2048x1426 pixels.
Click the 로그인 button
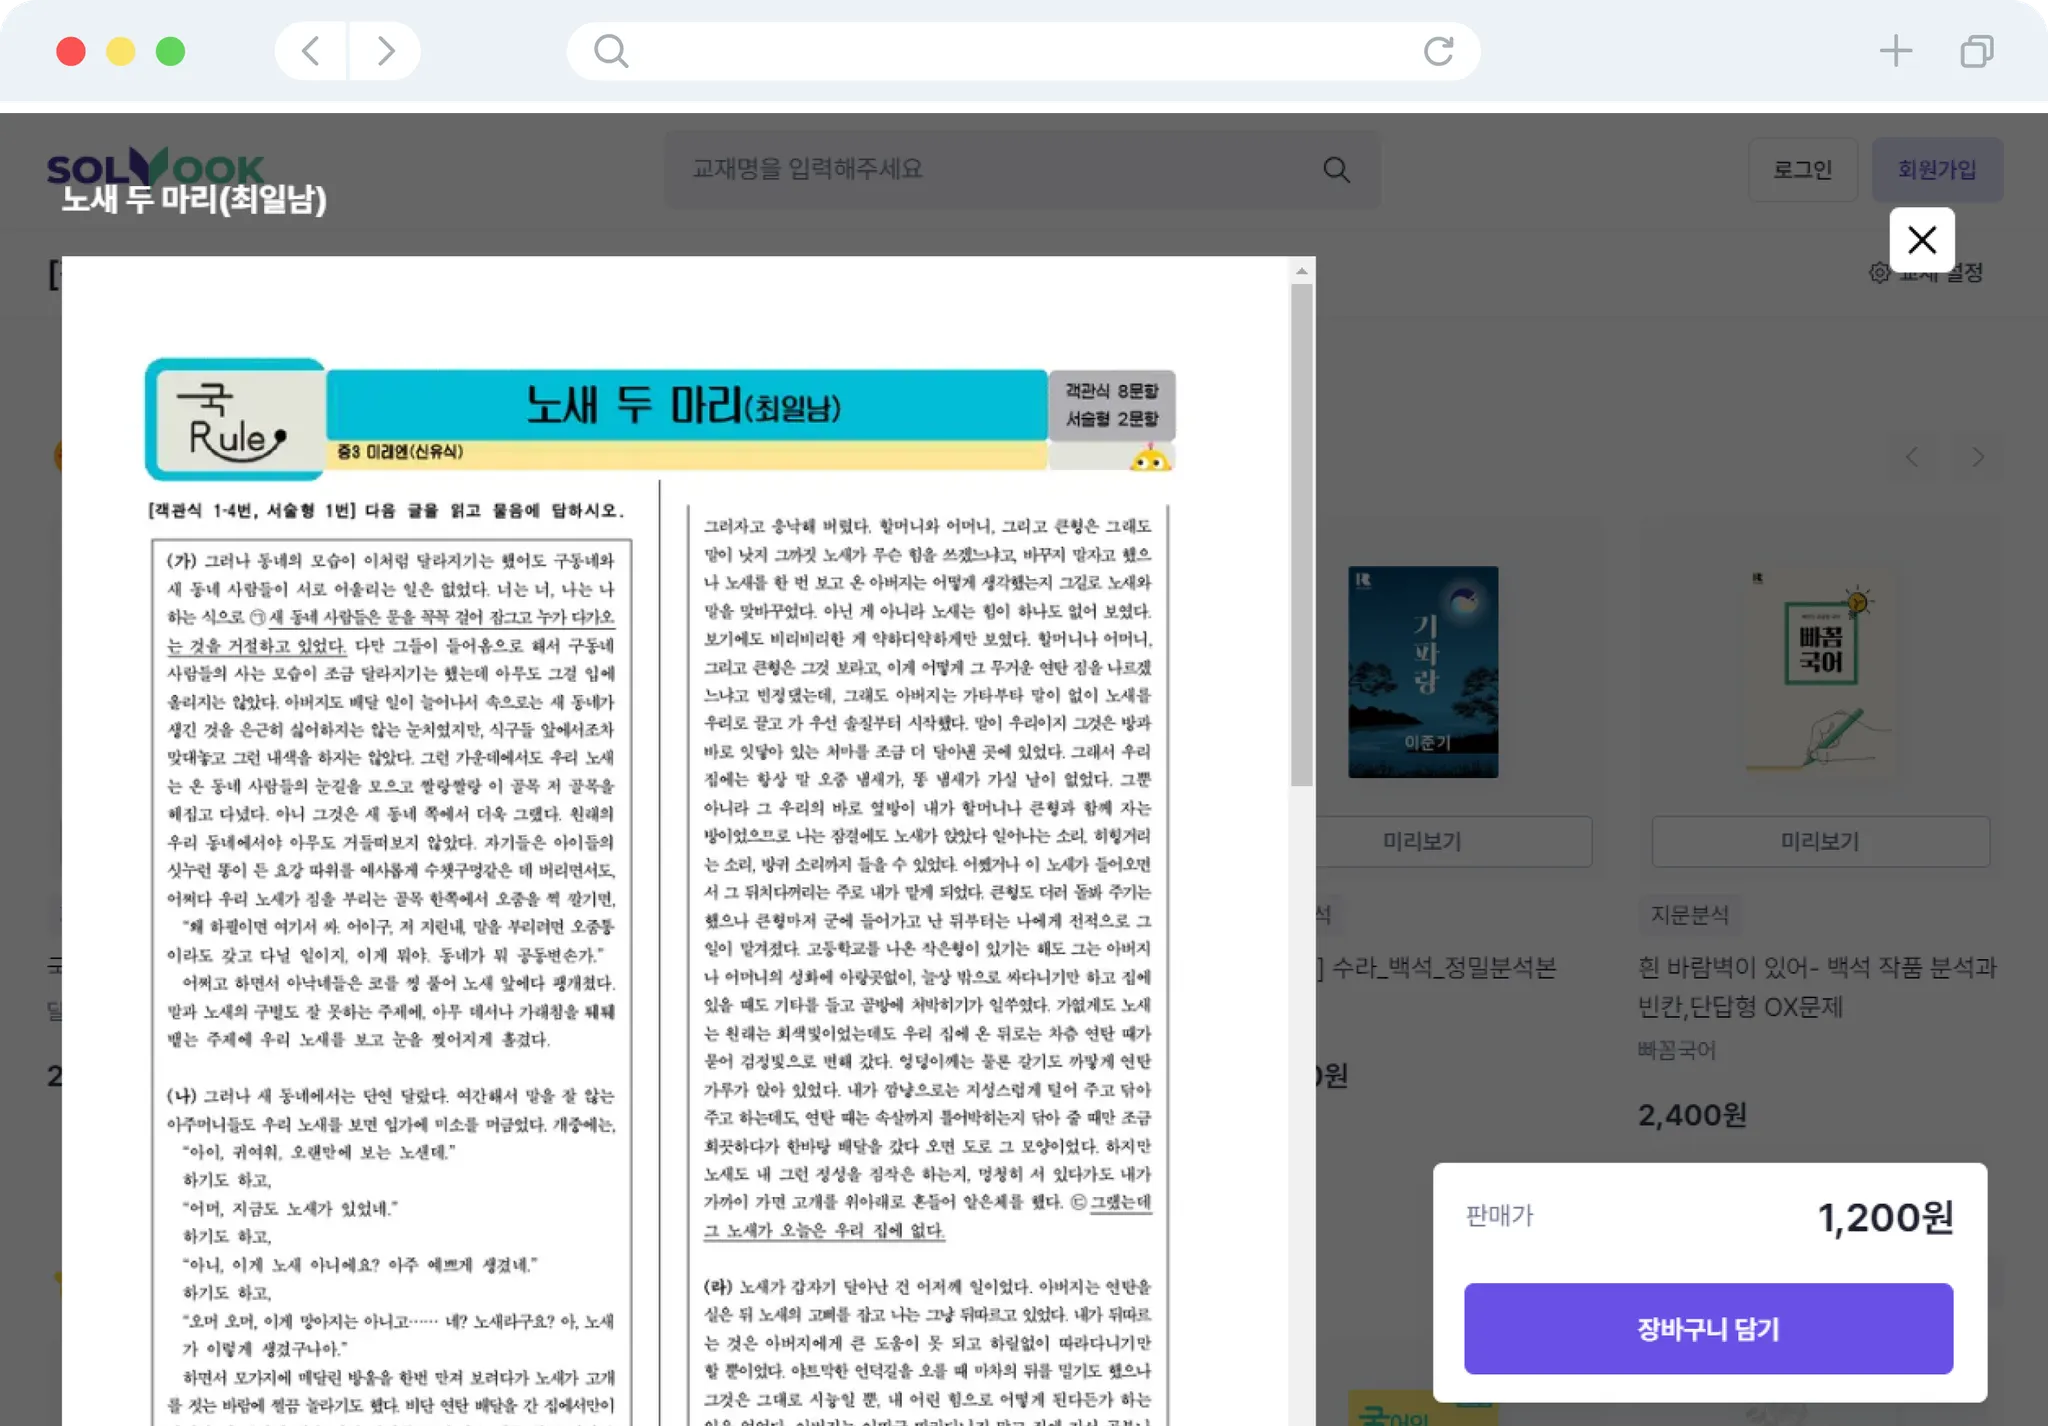tap(1802, 170)
